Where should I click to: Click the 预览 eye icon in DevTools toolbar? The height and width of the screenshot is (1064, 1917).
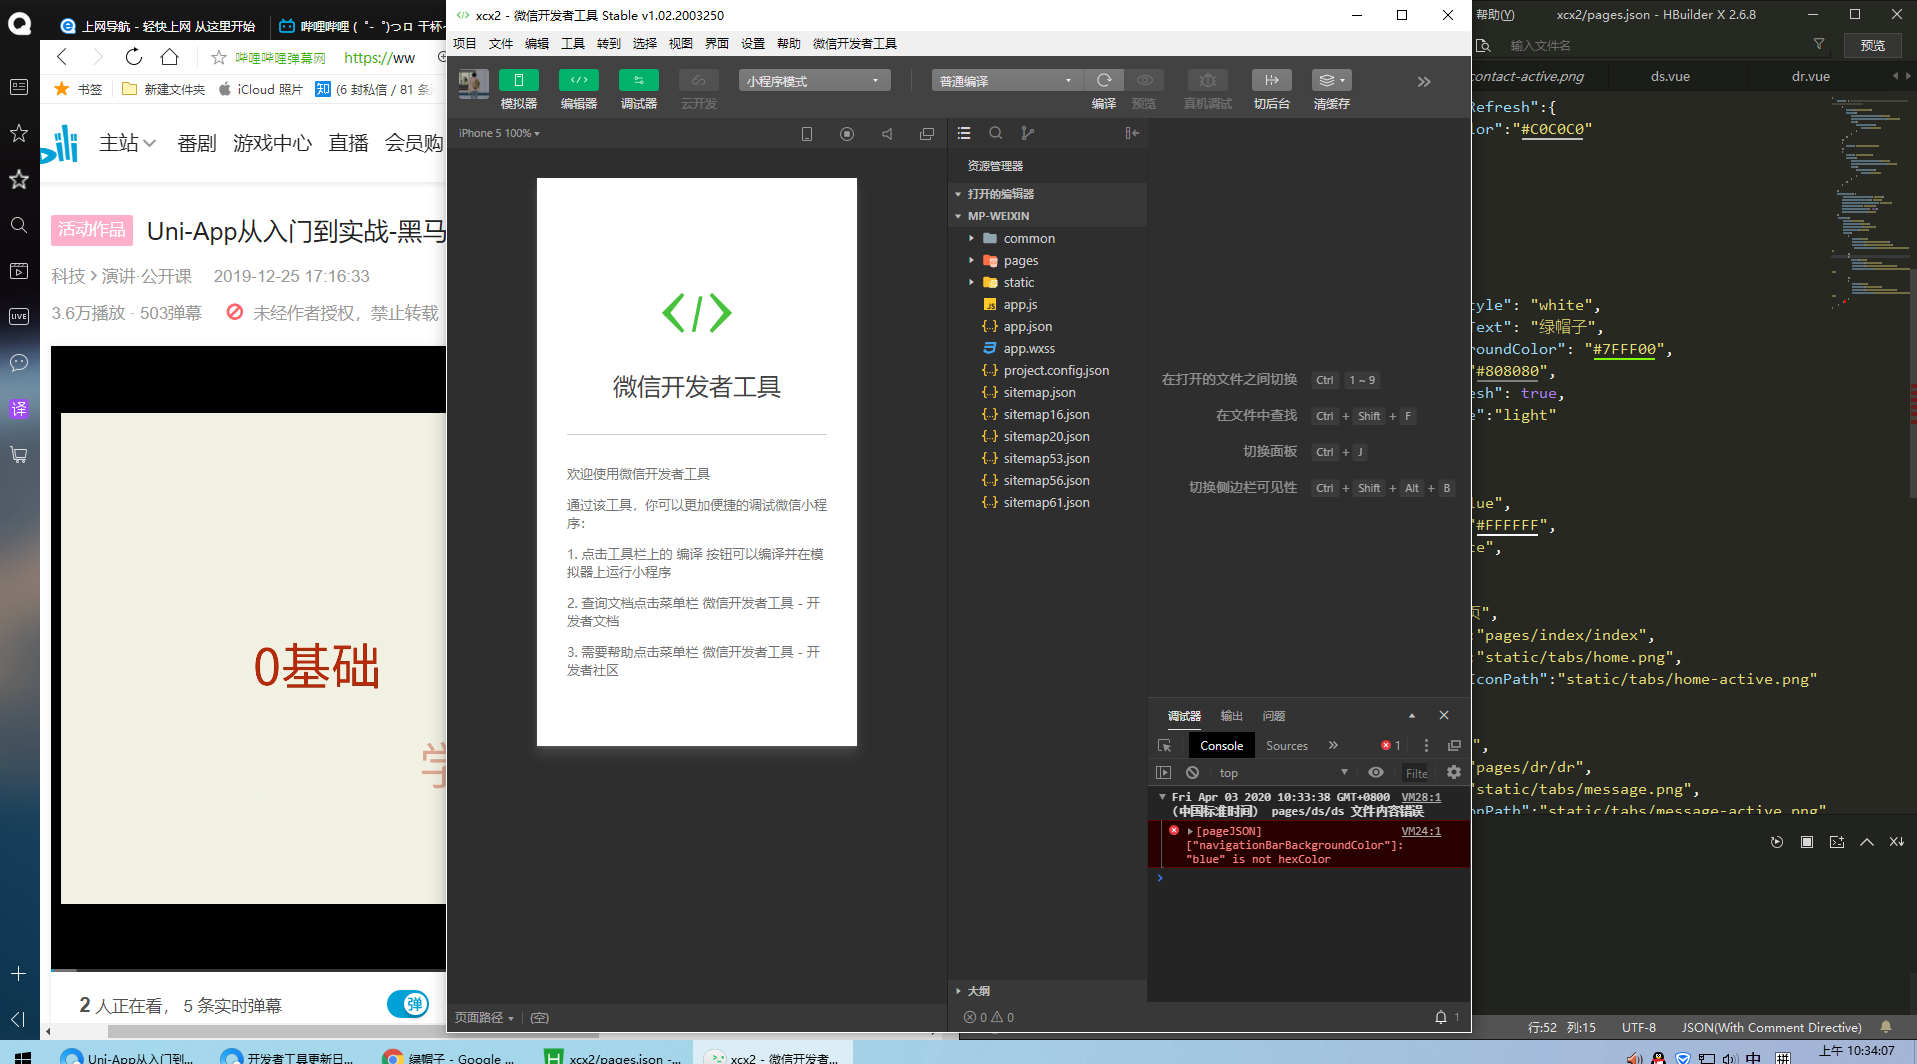(x=1145, y=80)
